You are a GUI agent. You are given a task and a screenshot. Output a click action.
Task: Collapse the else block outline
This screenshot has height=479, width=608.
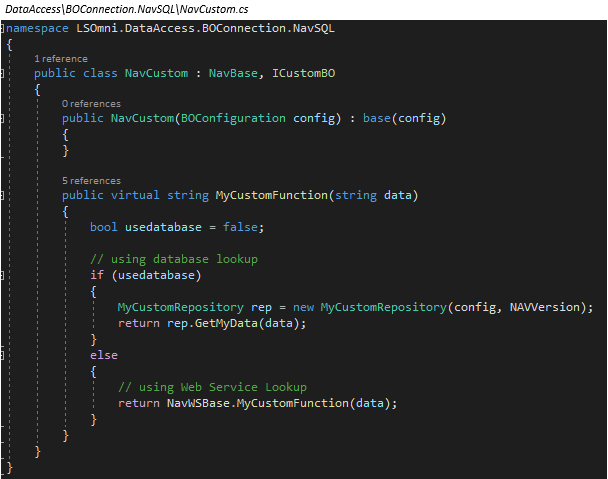[x=4, y=354]
